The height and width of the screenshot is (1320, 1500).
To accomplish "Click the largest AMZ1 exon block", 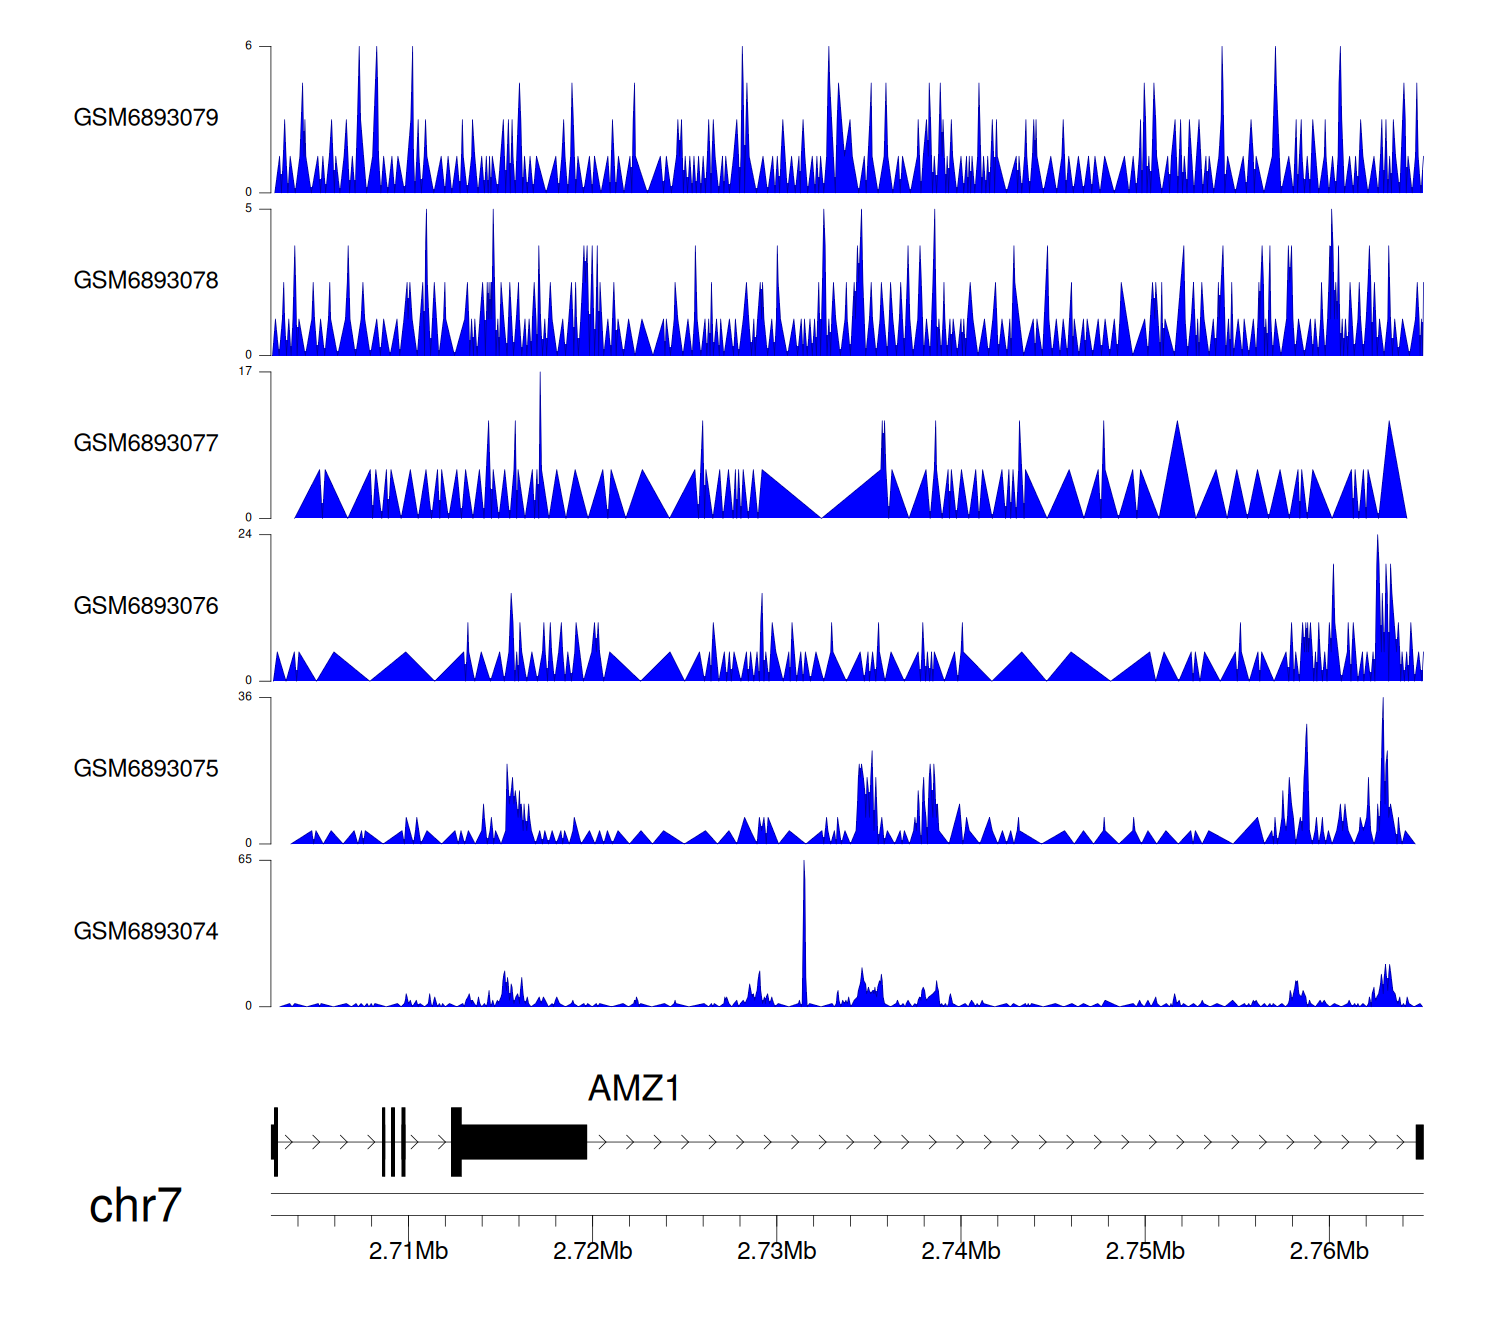I will click(x=523, y=1142).
